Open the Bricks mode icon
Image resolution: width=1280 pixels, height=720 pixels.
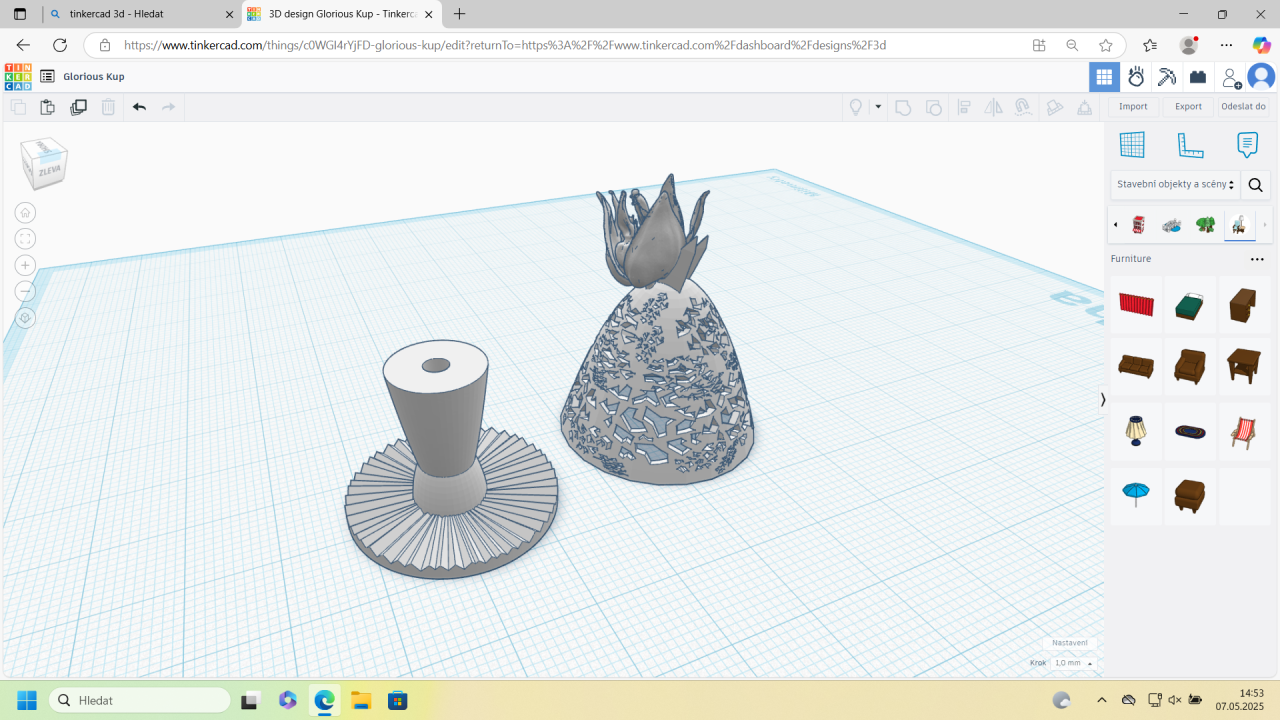pos(1197,76)
